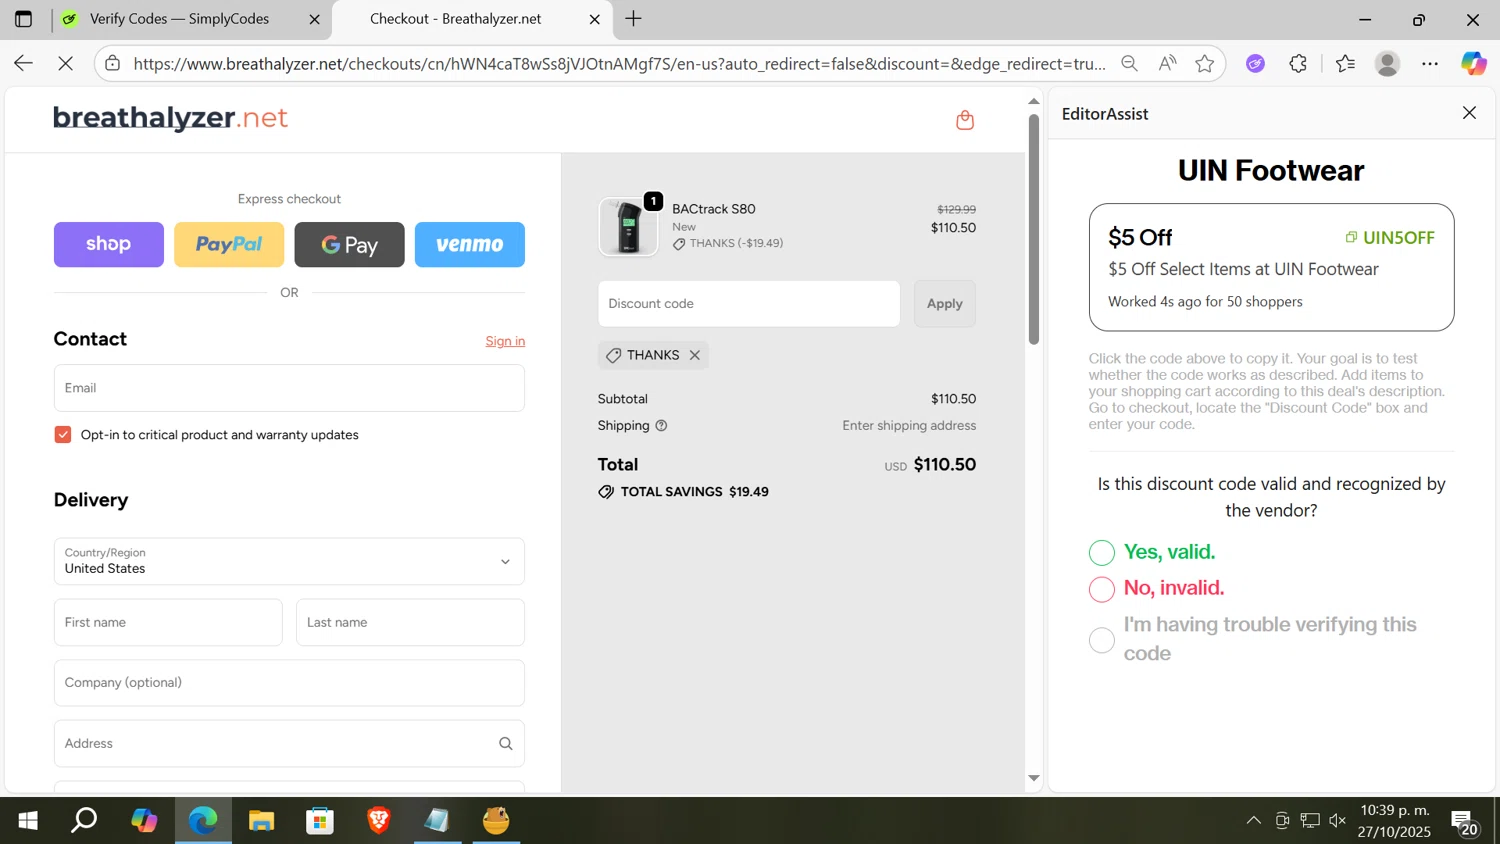Click the taskbar clock showing 10:39 p. m.
1500x844 pixels.
(x=1395, y=821)
